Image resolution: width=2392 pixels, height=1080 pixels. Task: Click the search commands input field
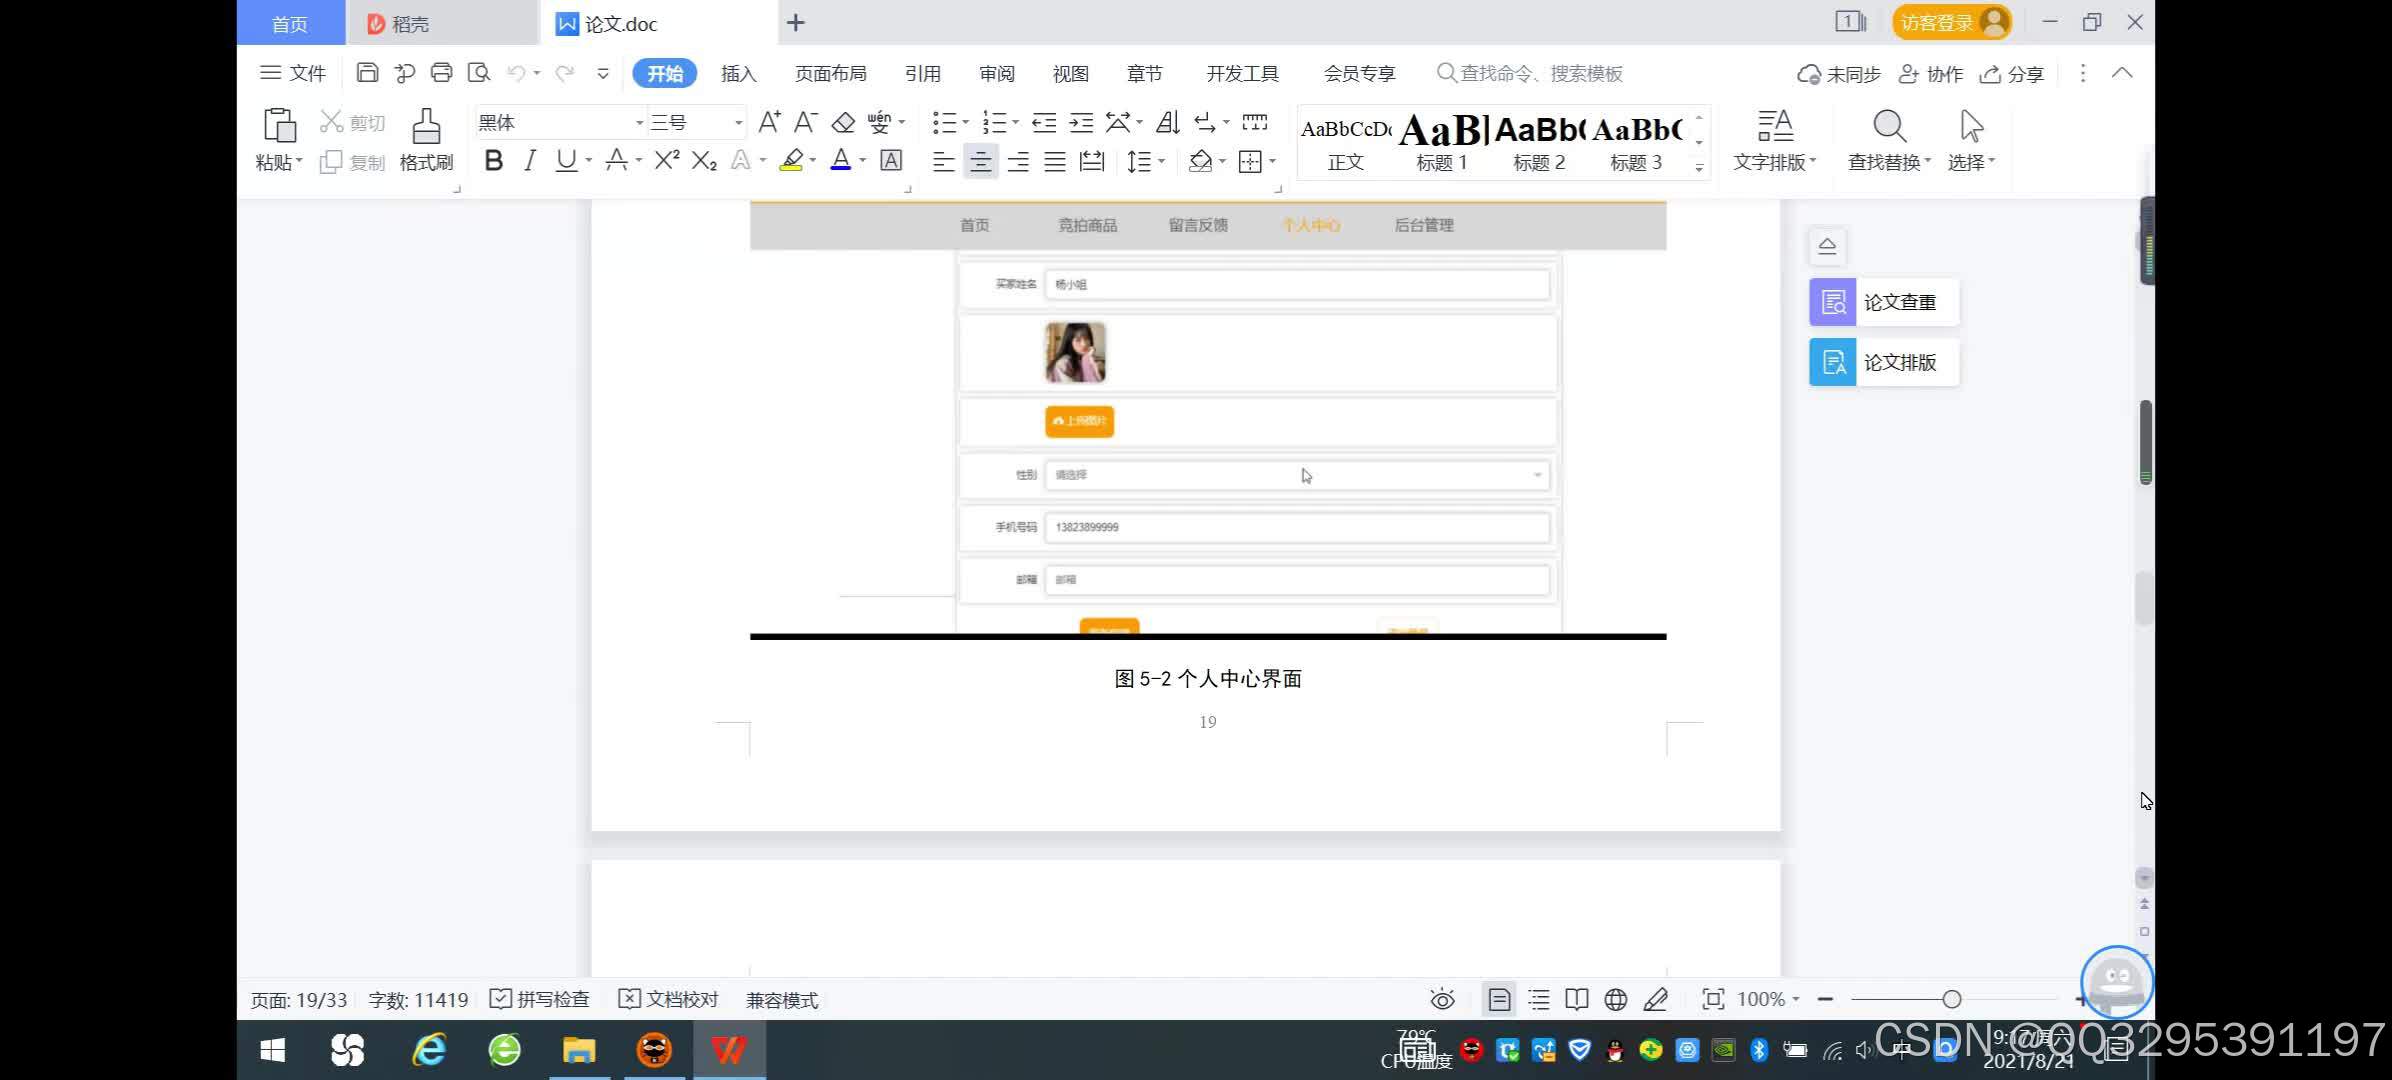point(1530,73)
